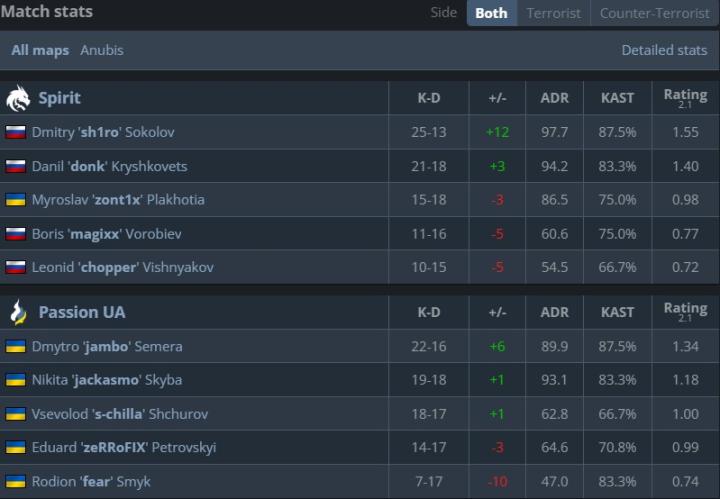Go to the Spirit team page
This screenshot has height=499, width=720.
coord(59,98)
